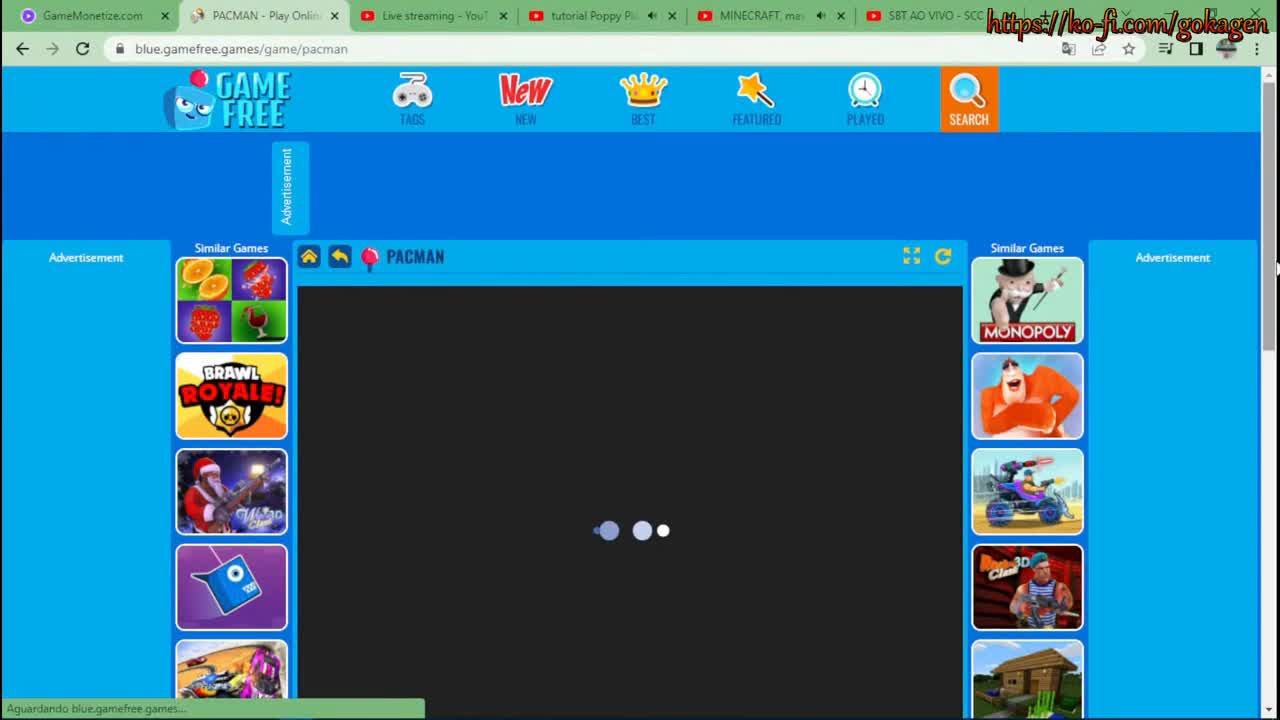Open the racing cars game thumbnail
Screen dimensions: 1280x720
(x=231, y=669)
